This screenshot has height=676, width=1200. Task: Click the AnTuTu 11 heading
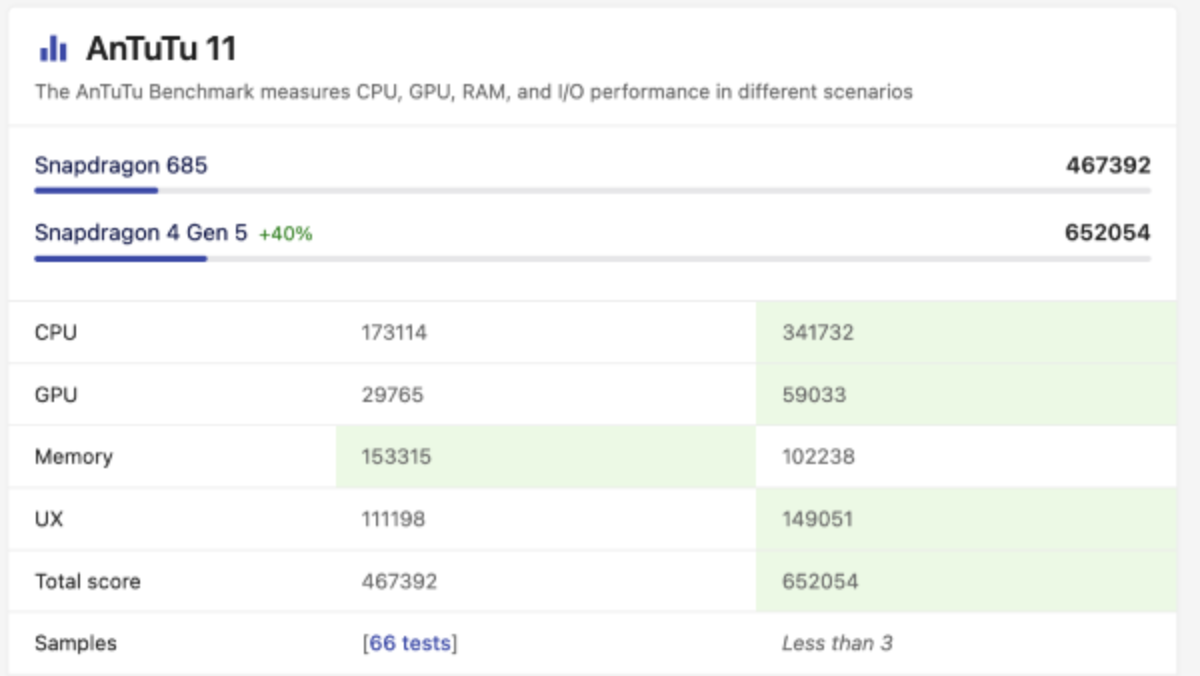(161, 49)
